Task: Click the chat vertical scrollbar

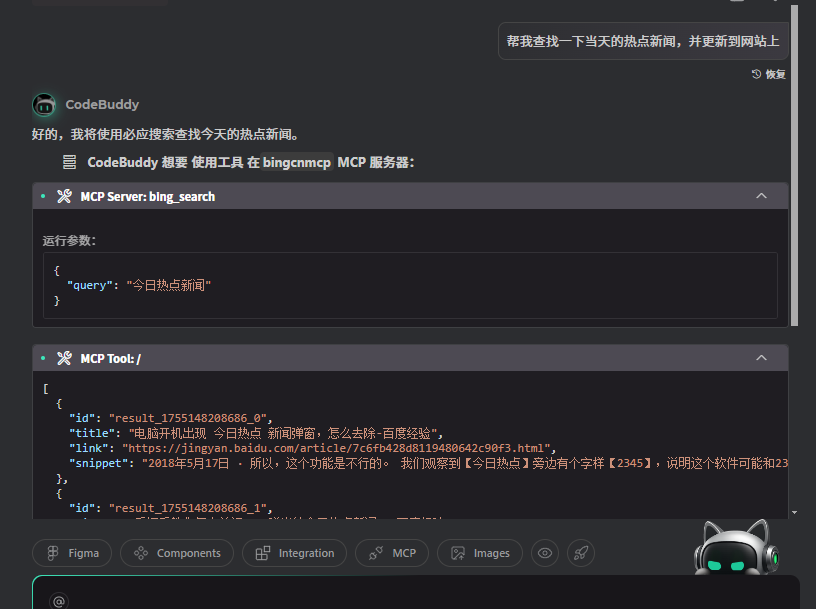Action: click(794, 166)
